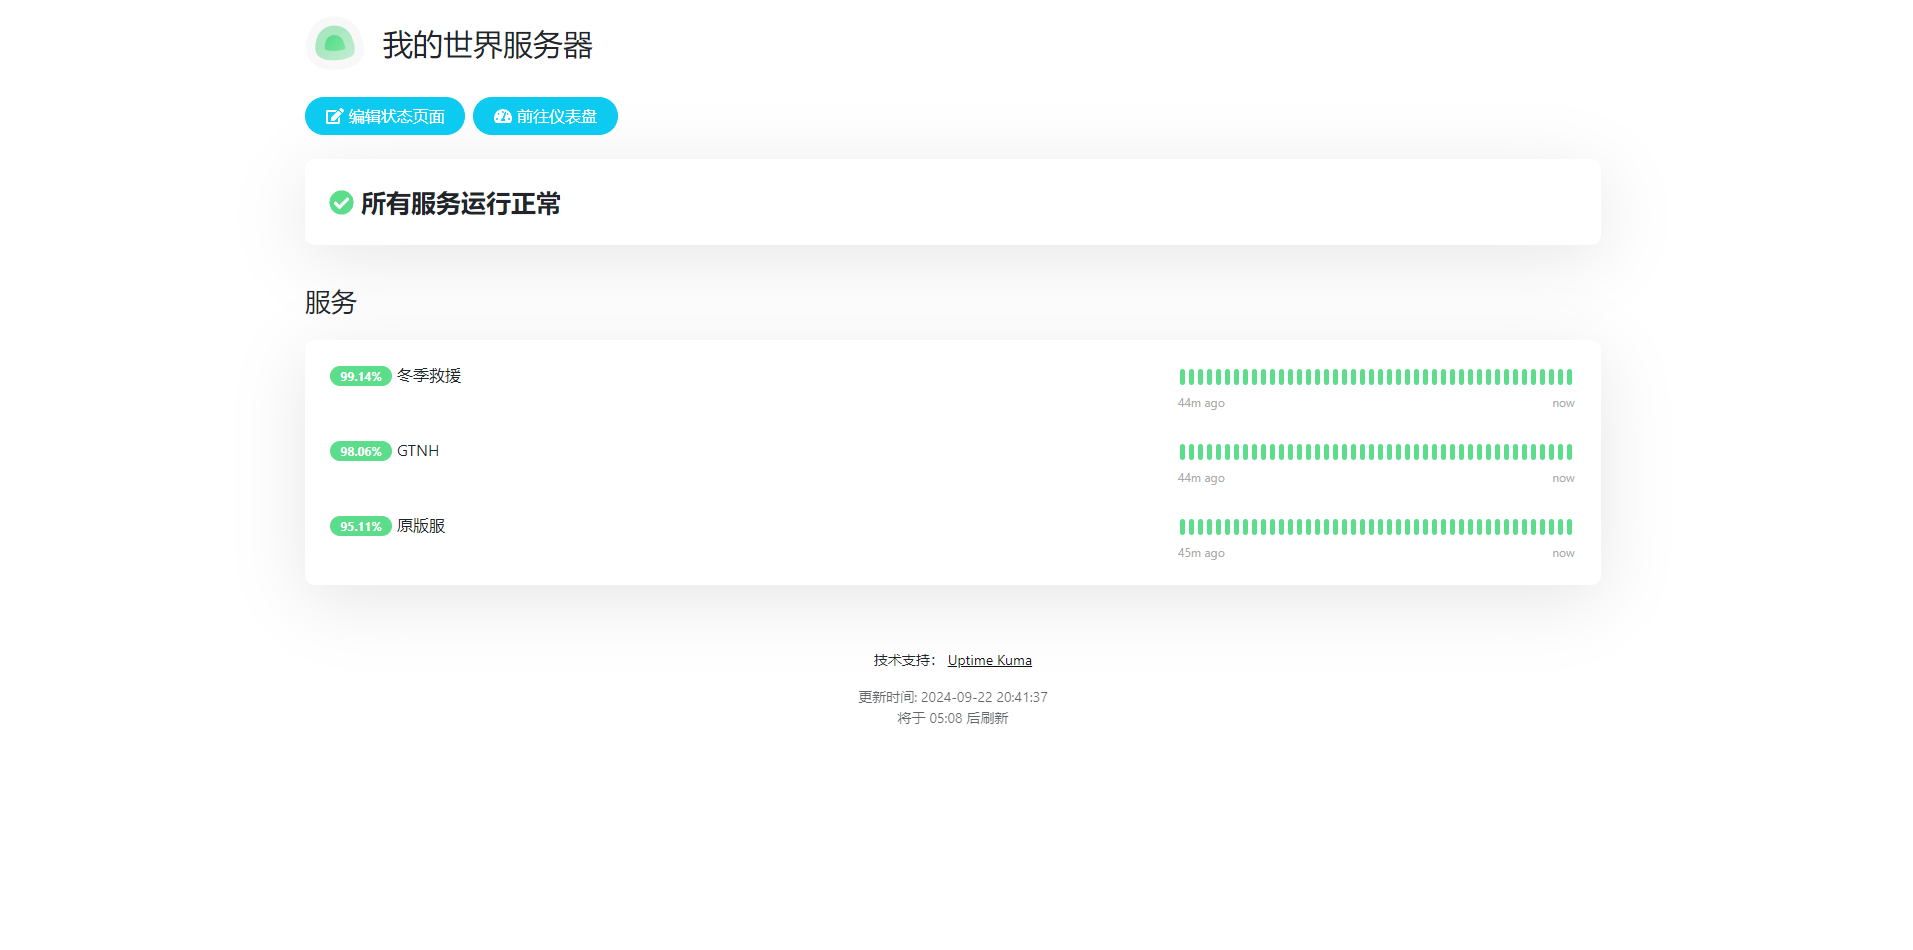The image size is (1913, 950).
Task: Select the 冬季救援 service name
Action: pos(429,376)
